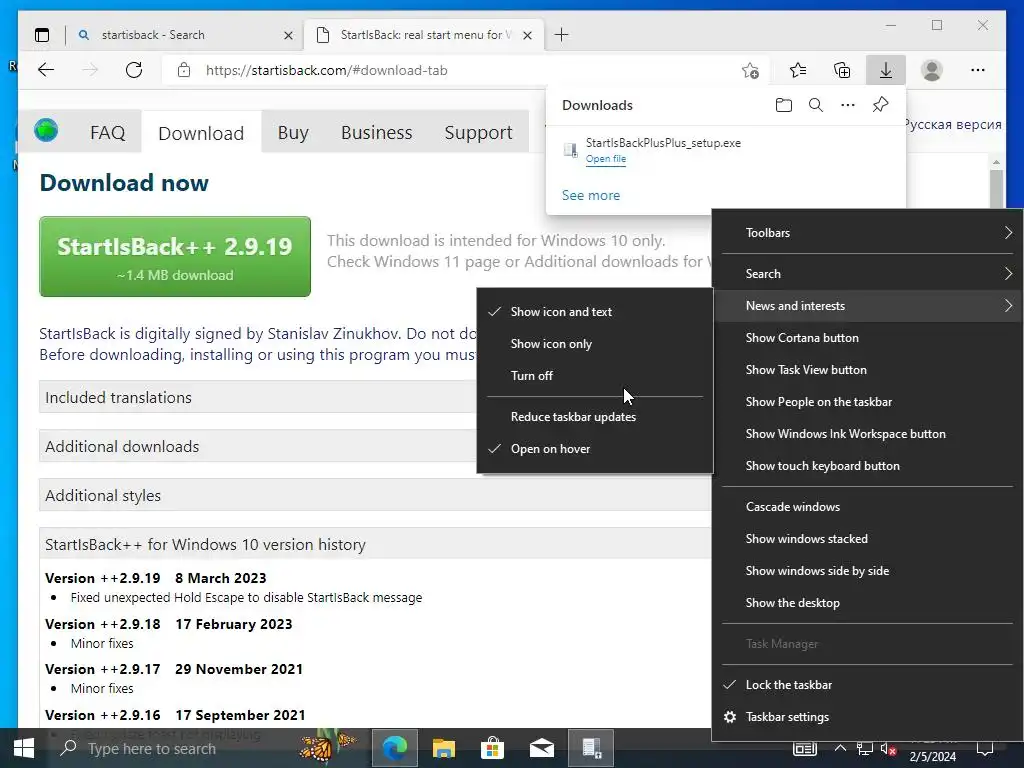Open the profile avatar icon

[932, 70]
